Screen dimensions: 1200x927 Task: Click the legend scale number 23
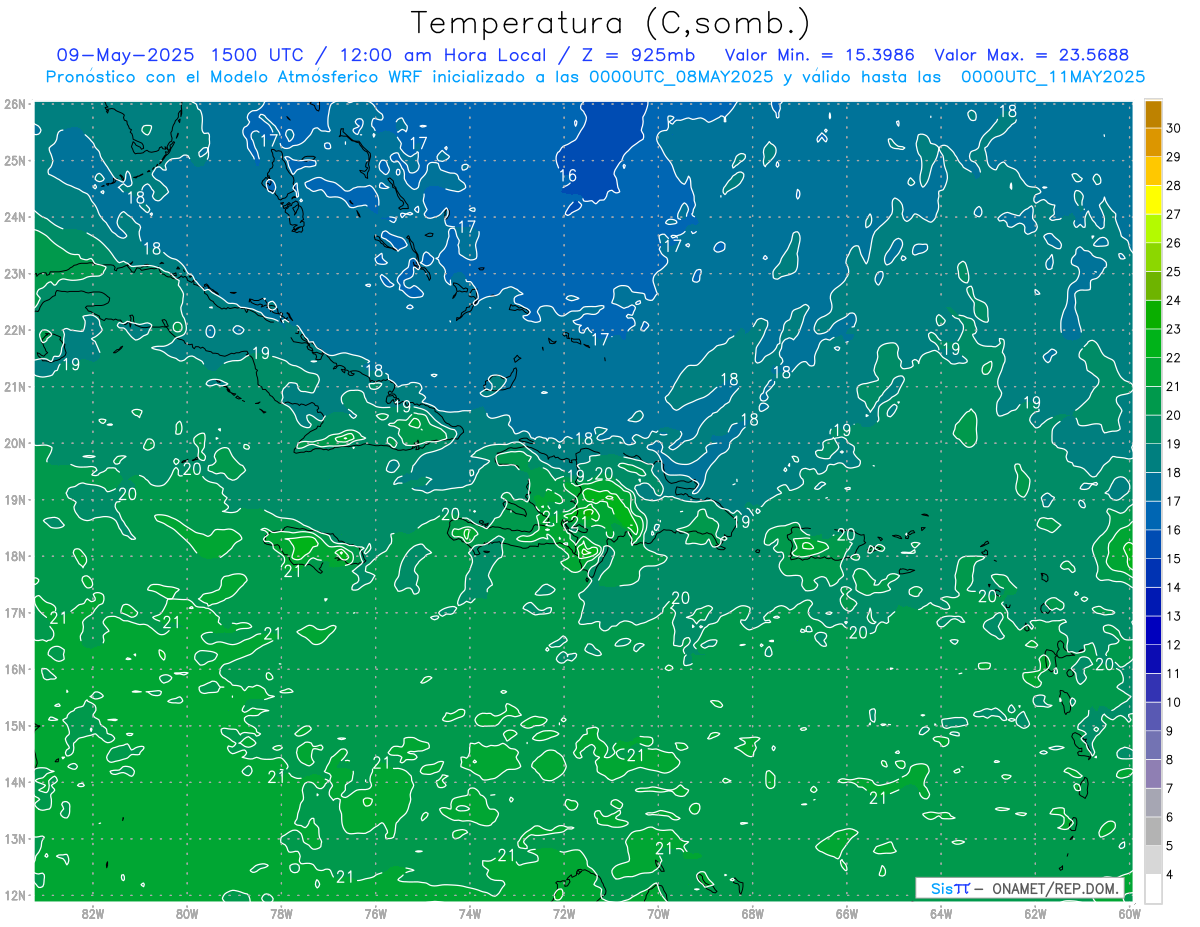(x=1173, y=329)
